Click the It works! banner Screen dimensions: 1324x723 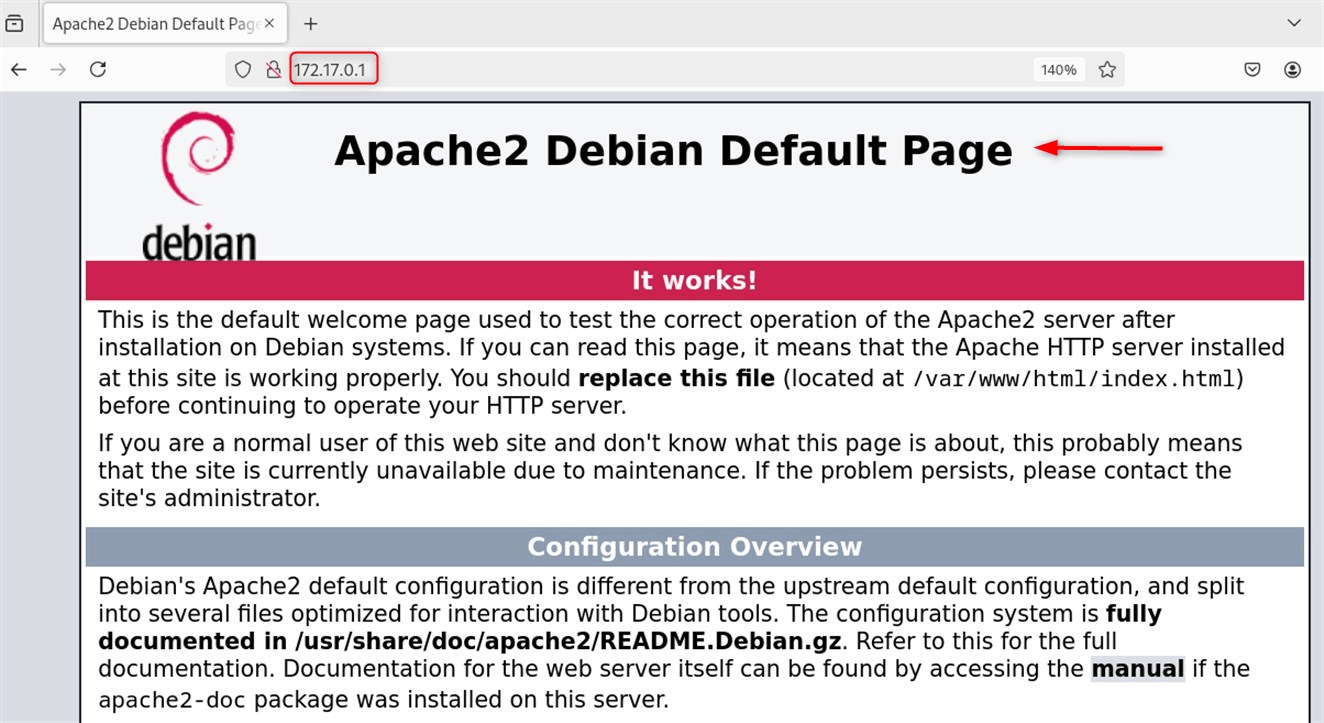click(695, 280)
